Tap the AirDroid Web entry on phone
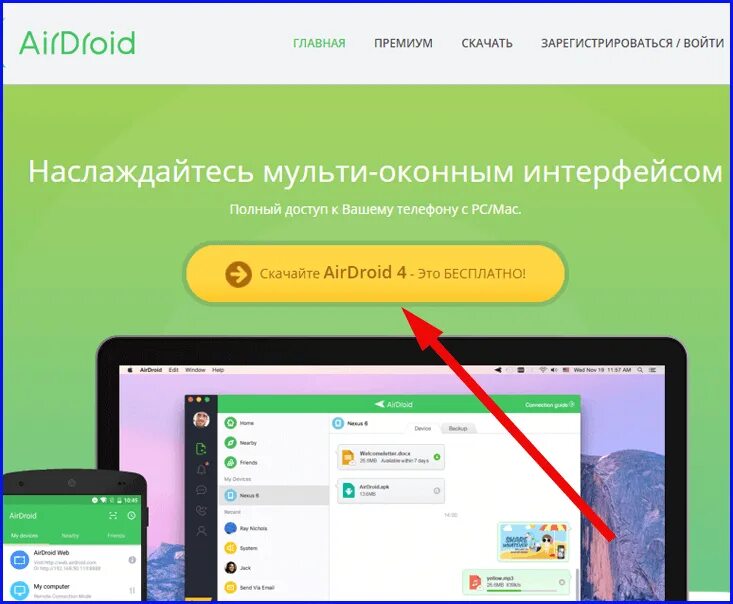The image size is (733, 604). pos(72,560)
